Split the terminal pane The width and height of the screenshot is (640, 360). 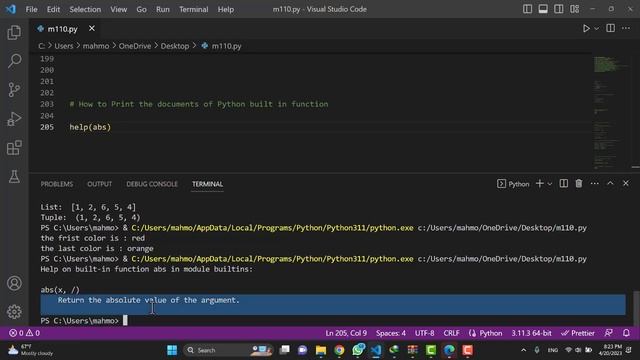coord(564,184)
